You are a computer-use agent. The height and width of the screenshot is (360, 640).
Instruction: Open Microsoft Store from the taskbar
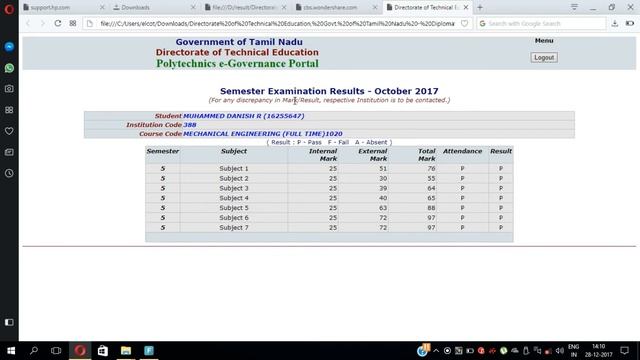tap(102, 351)
